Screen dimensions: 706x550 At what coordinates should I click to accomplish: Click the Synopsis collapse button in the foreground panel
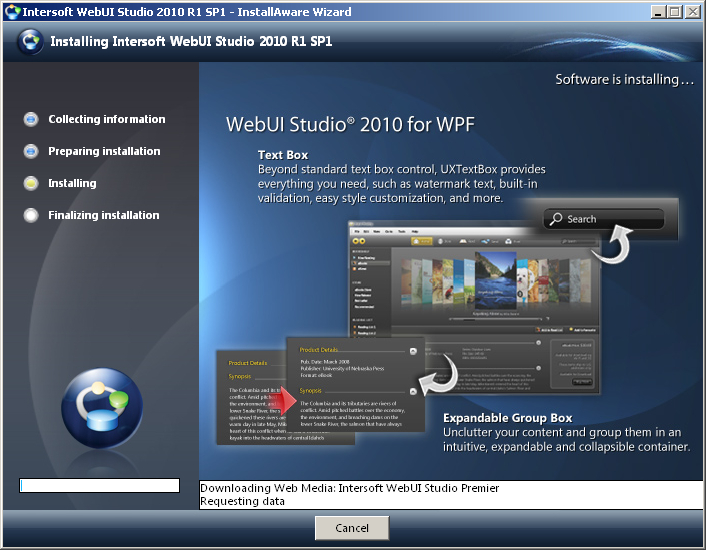click(413, 392)
